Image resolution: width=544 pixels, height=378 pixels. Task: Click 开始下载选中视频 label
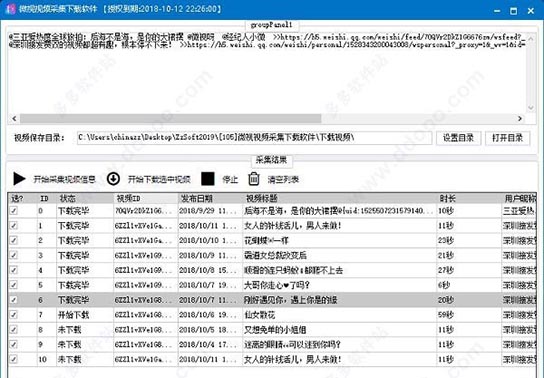(159, 180)
